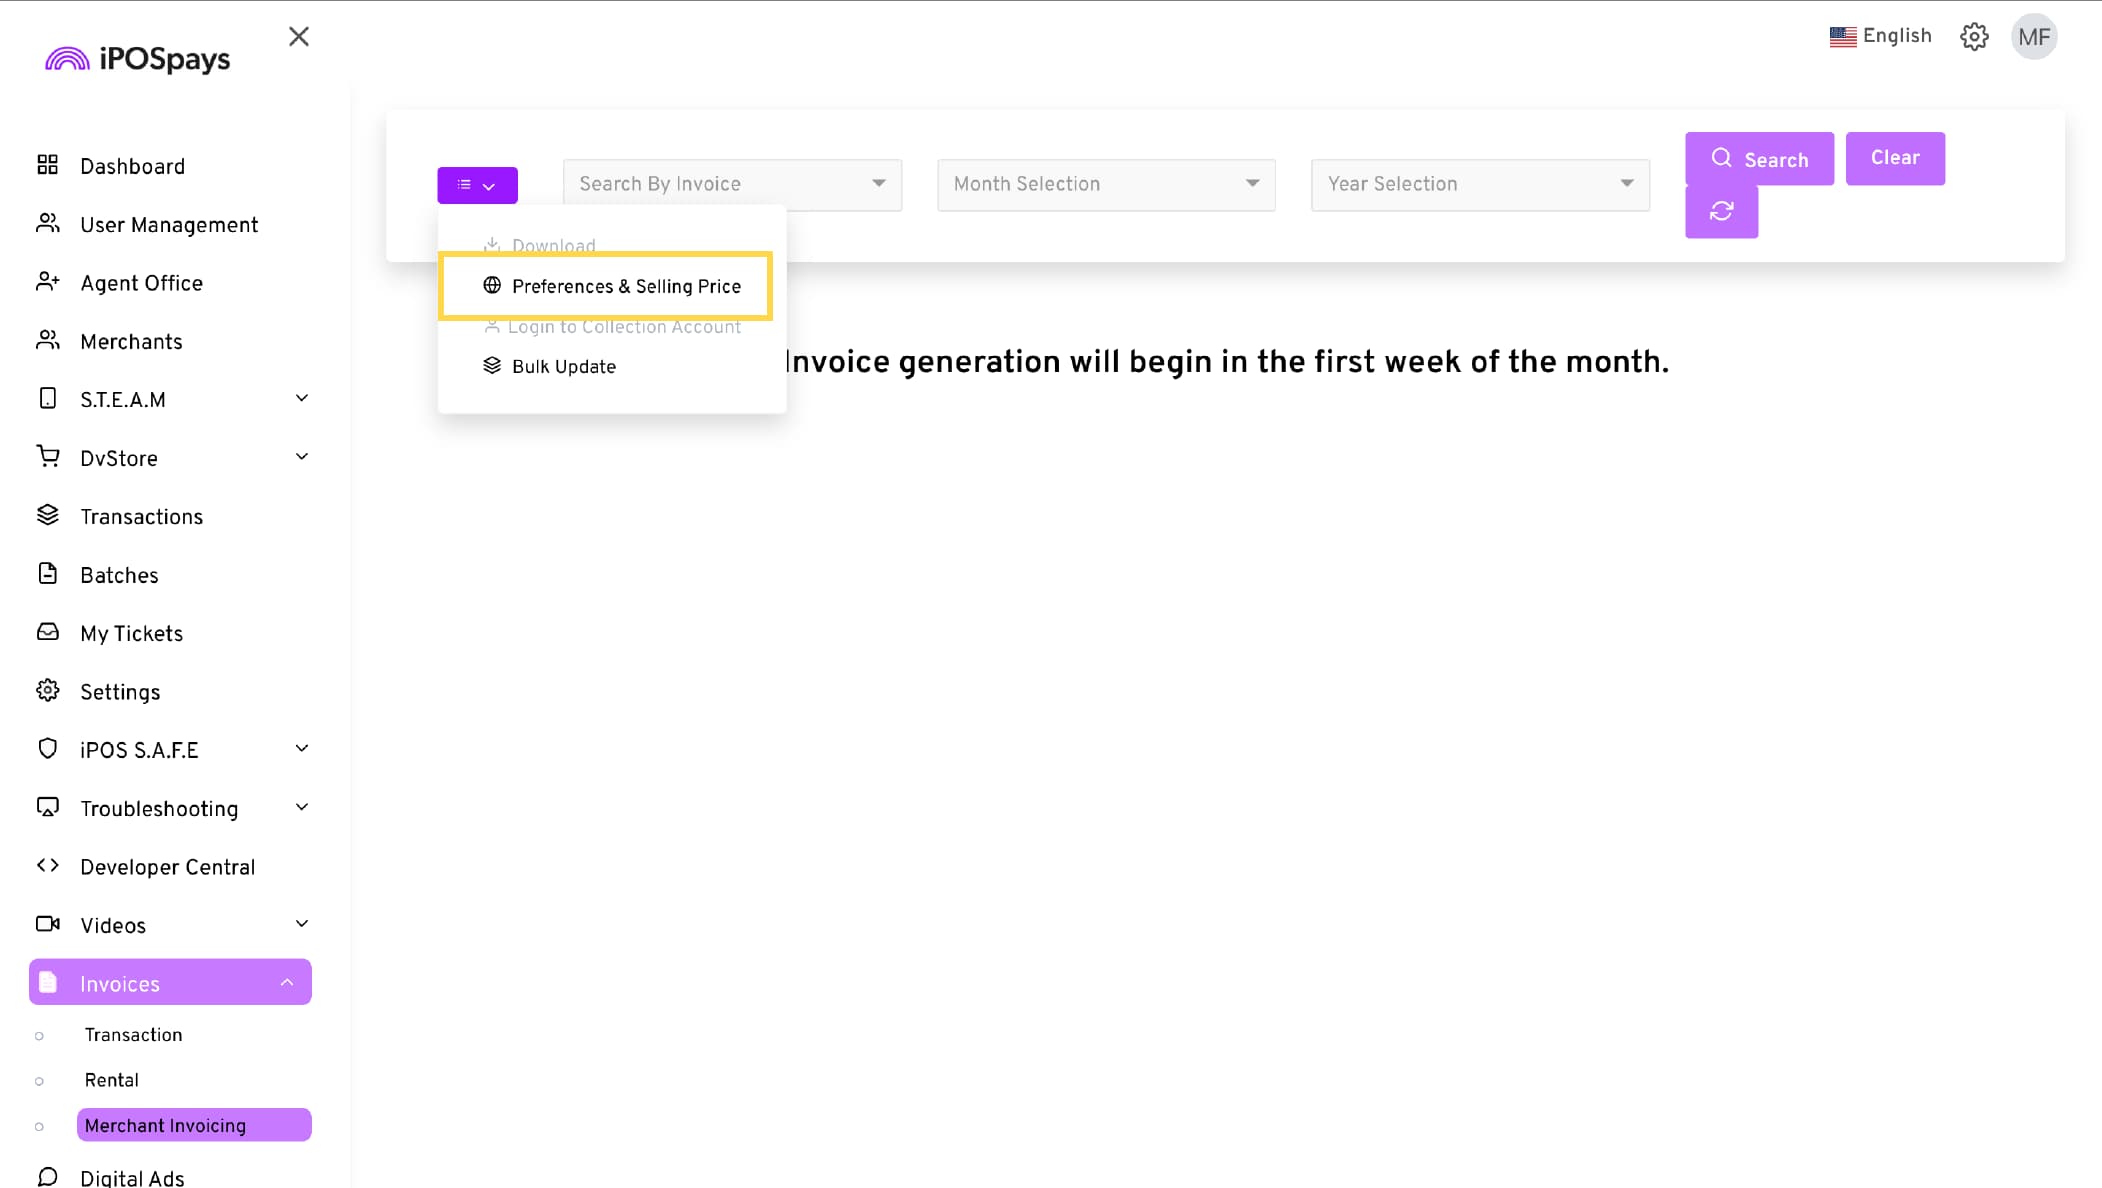Expand the S.T.E.A.M menu chevron

[302, 399]
